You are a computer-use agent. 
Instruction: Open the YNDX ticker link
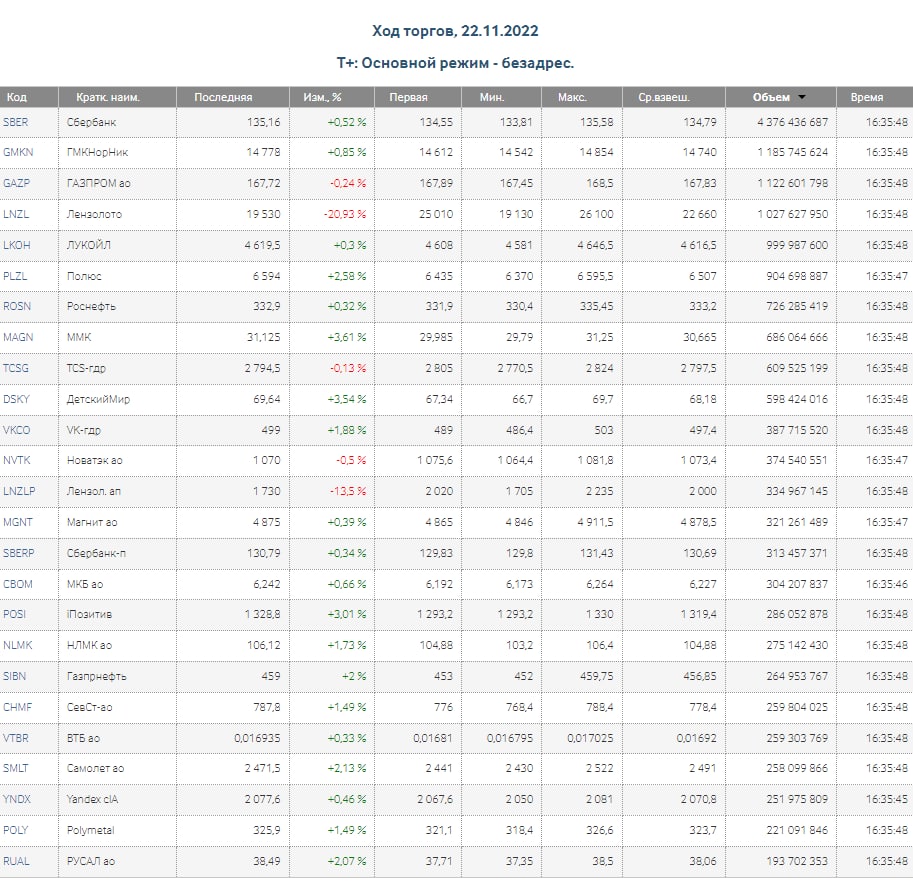[x=17, y=799]
